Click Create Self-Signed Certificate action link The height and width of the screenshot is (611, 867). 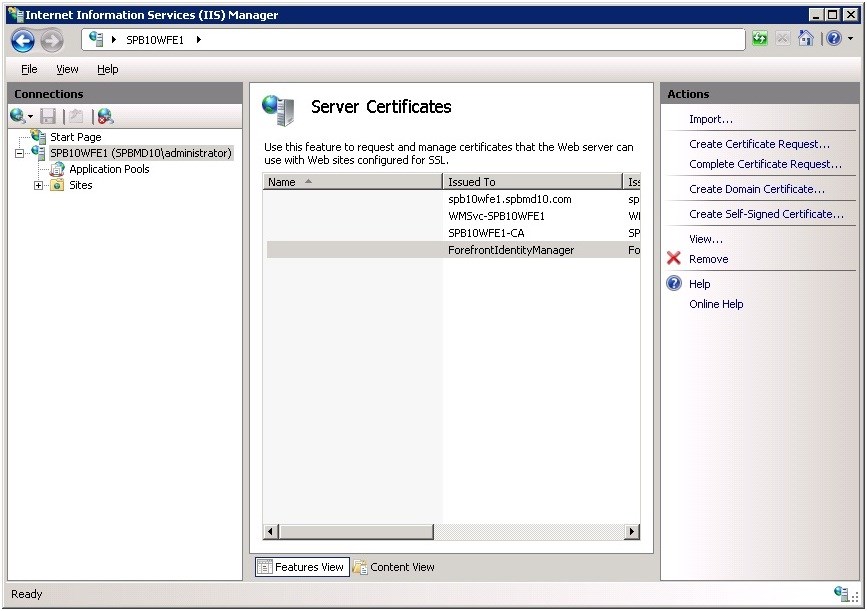[766, 214]
